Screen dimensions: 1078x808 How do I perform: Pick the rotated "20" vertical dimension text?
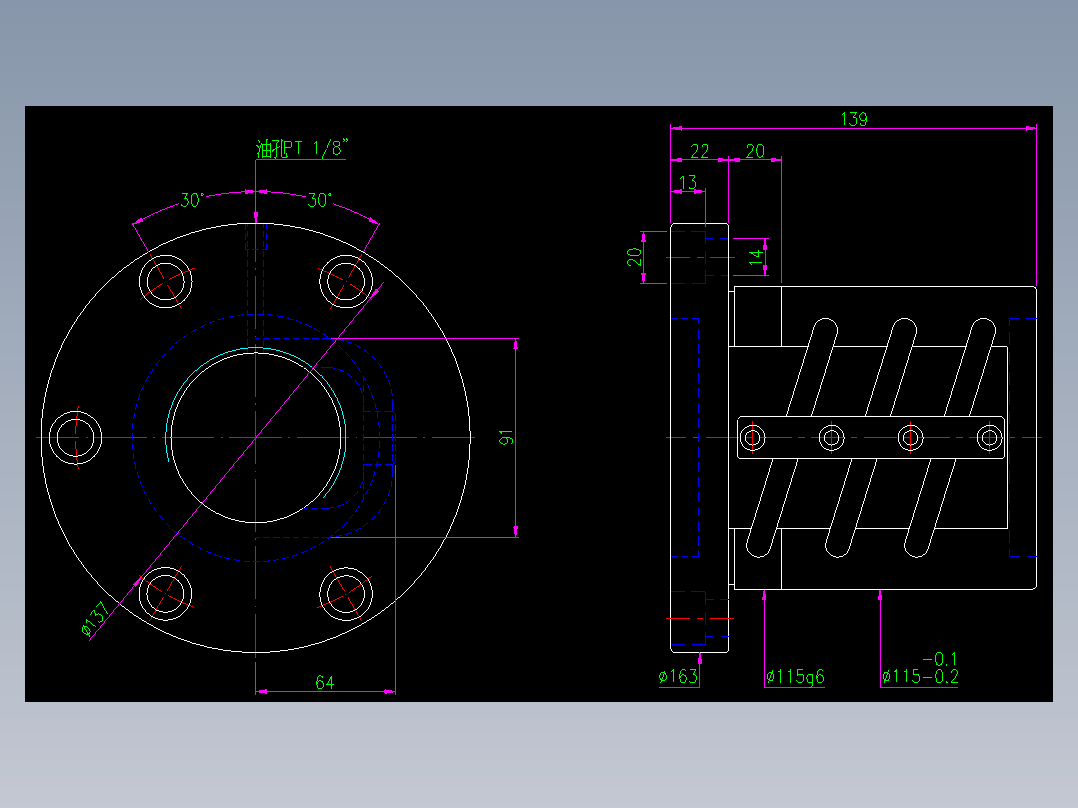tap(634, 257)
